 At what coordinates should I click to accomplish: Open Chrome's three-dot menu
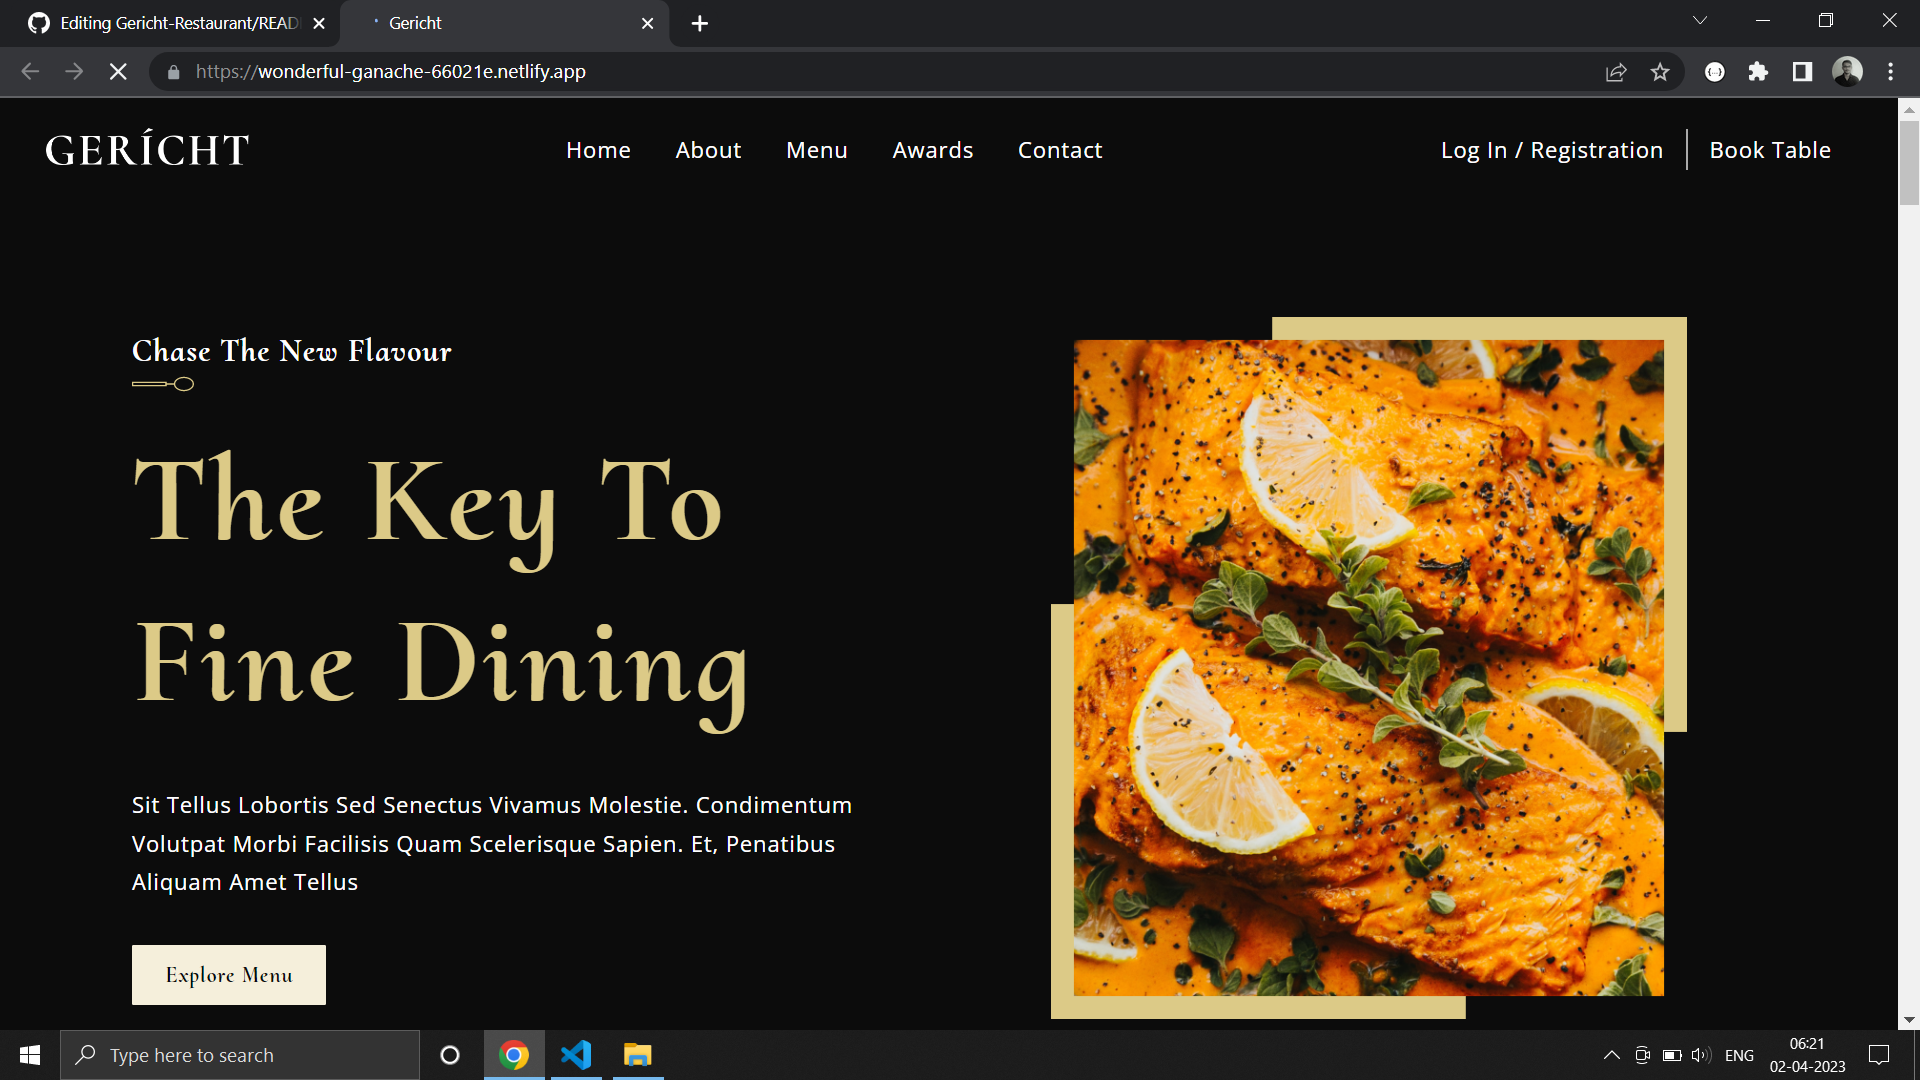coord(1890,72)
